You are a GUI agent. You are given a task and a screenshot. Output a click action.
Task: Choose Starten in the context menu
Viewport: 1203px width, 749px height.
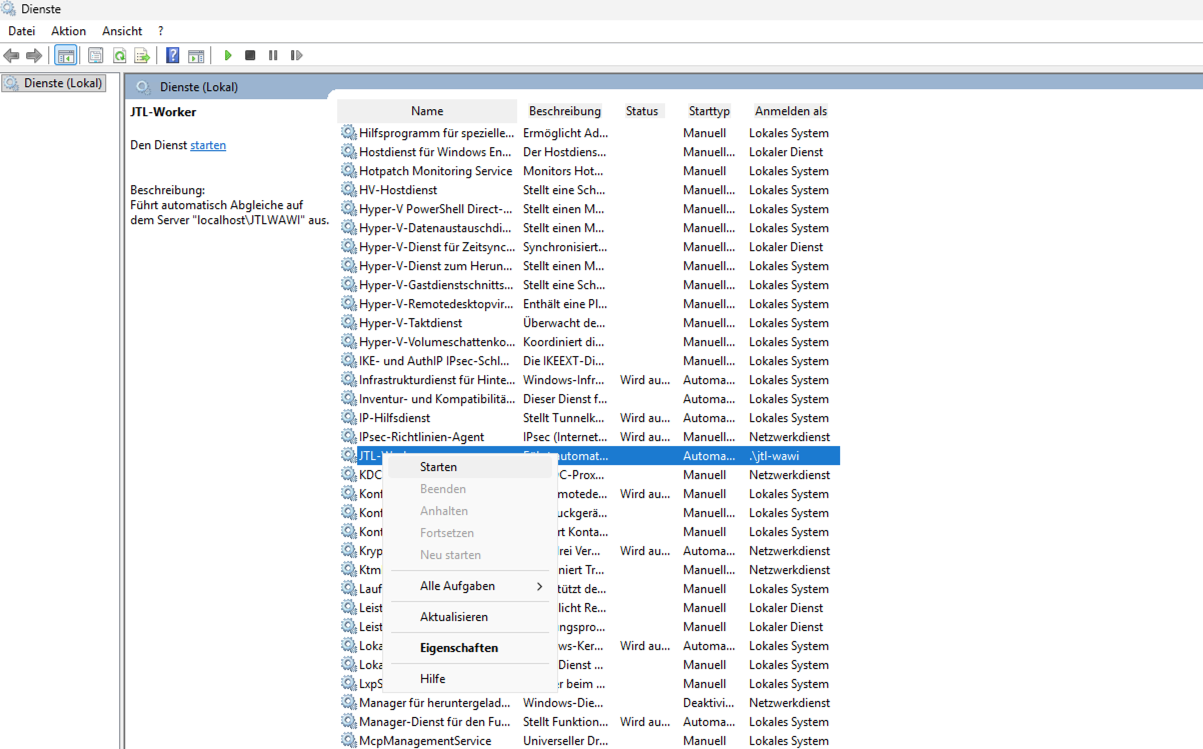coord(438,467)
